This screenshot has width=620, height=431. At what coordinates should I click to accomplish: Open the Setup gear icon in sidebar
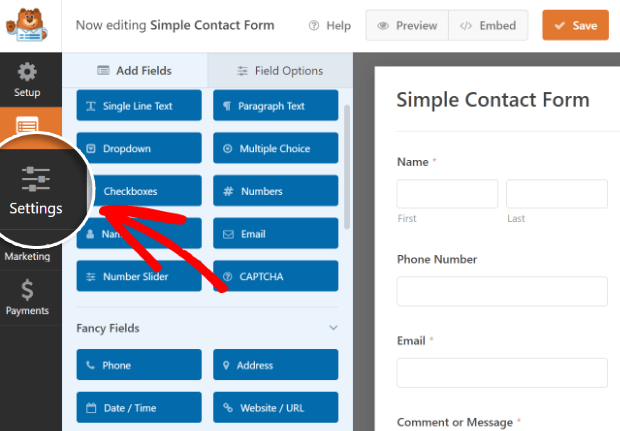(28, 73)
